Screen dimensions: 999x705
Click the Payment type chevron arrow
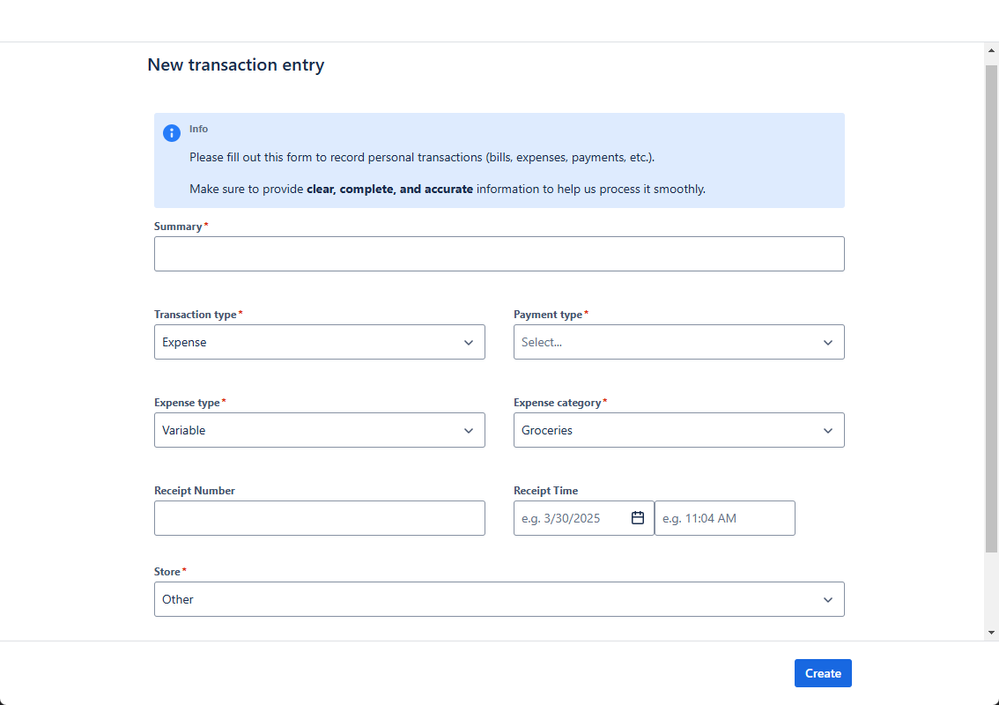(x=828, y=342)
